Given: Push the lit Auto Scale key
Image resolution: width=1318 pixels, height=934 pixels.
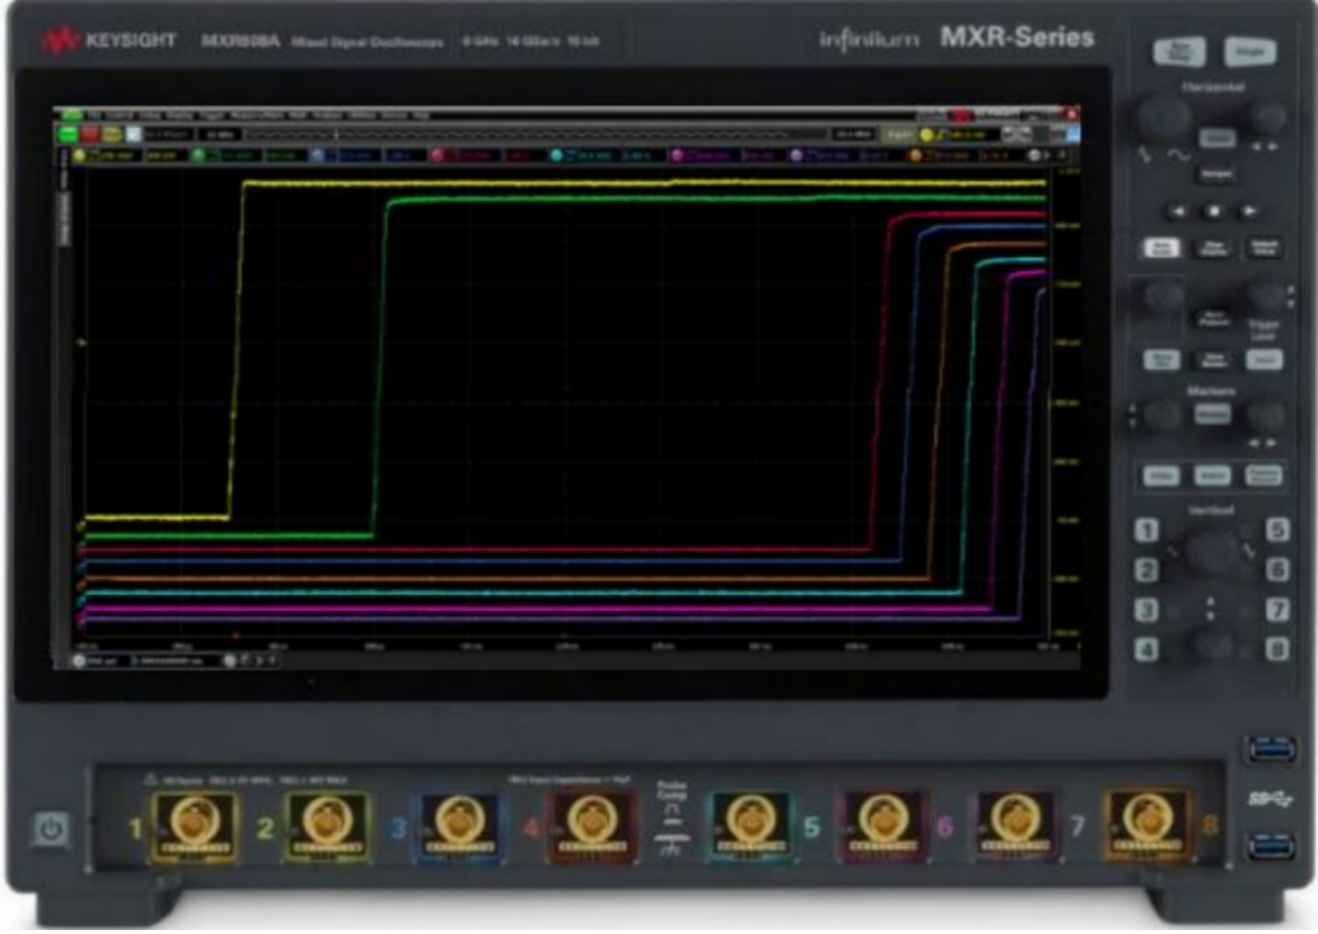Looking at the screenshot, I should click(1162, 248).
